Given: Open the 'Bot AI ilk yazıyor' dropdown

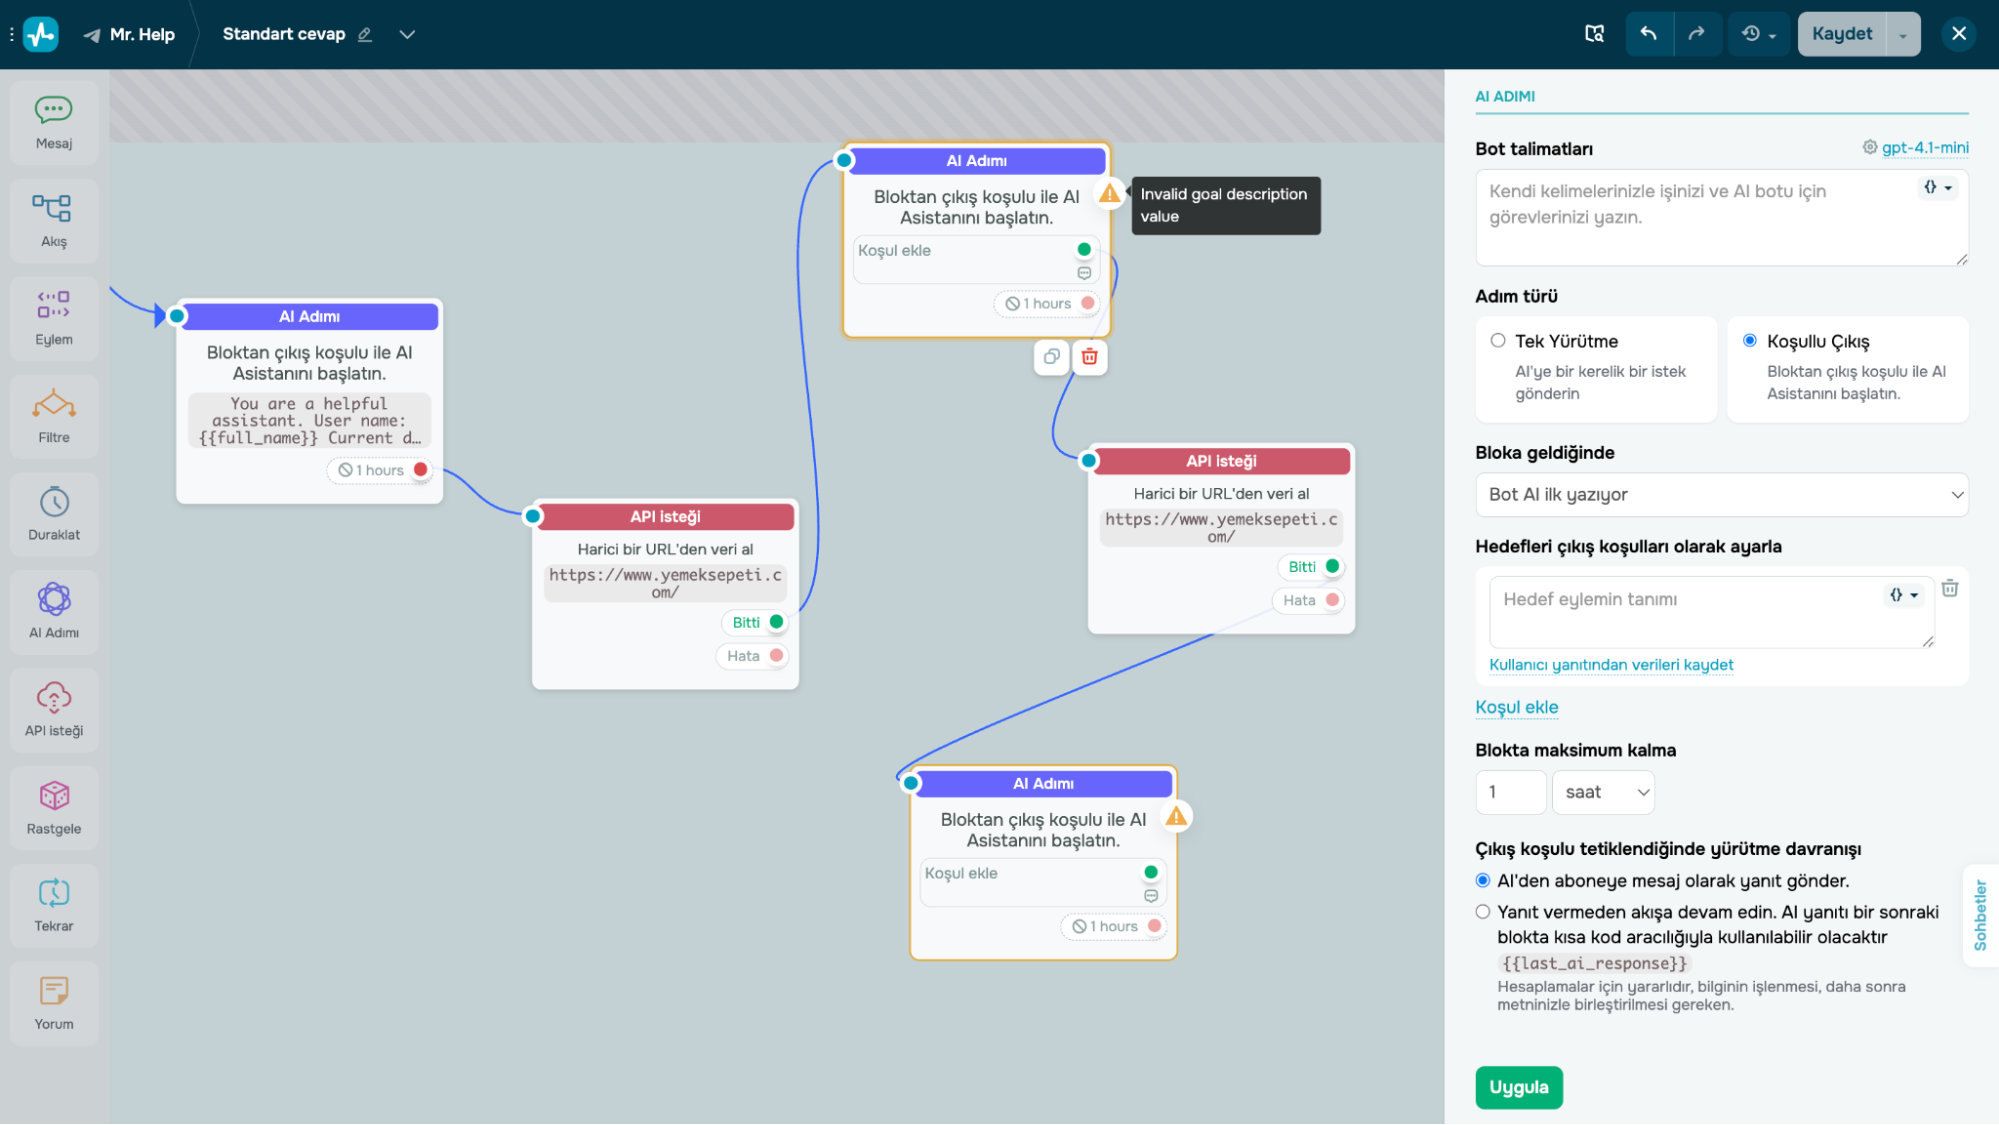Looking at the screenshot, I should point(1721,495).
